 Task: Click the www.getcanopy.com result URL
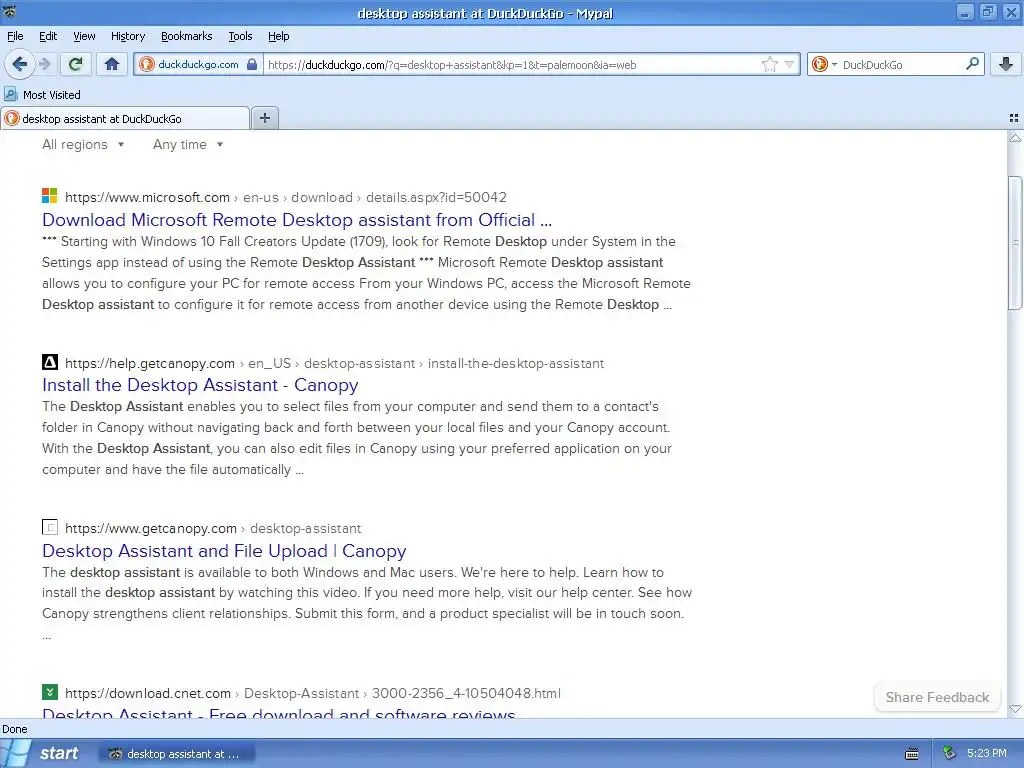click(x=213, y=528)
